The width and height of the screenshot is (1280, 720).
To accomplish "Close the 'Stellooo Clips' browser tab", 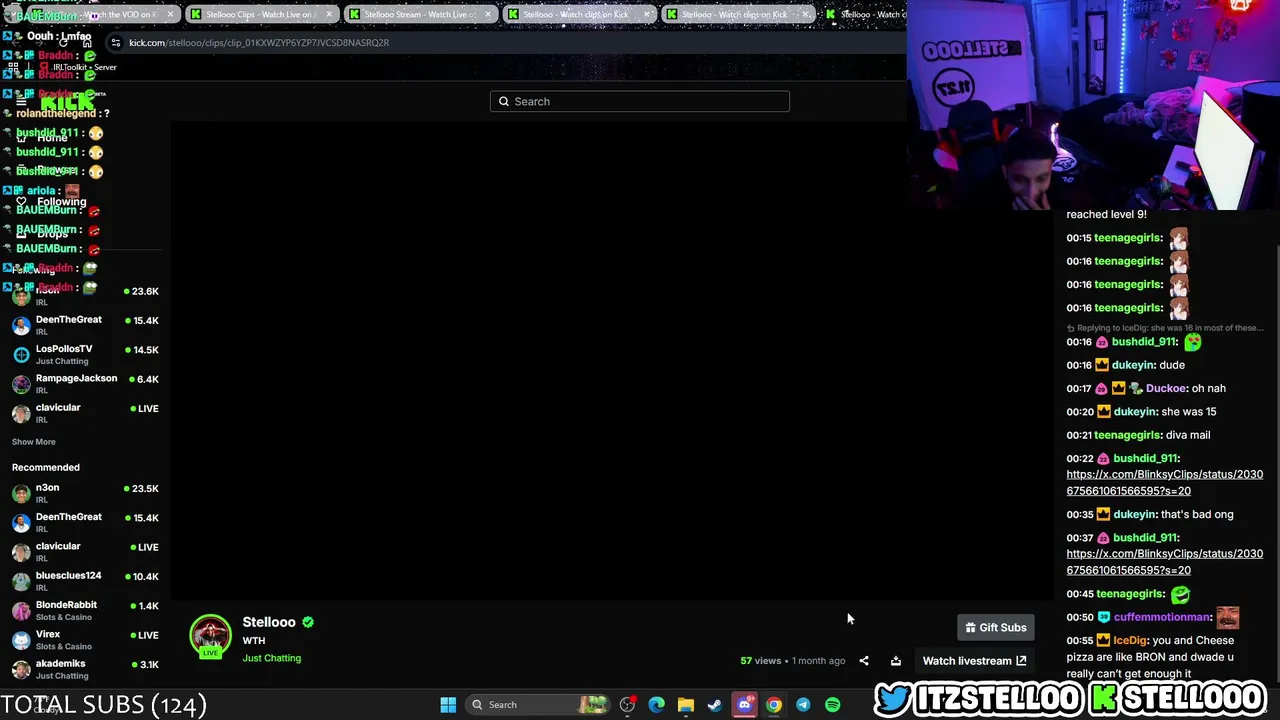I will [x=327, y=14].
